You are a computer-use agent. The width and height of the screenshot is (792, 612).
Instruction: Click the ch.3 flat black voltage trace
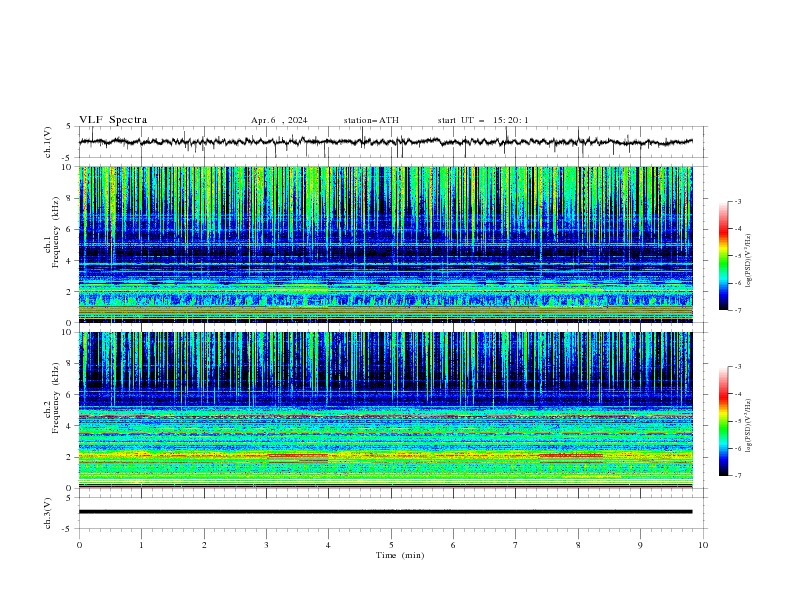[386, 512]
